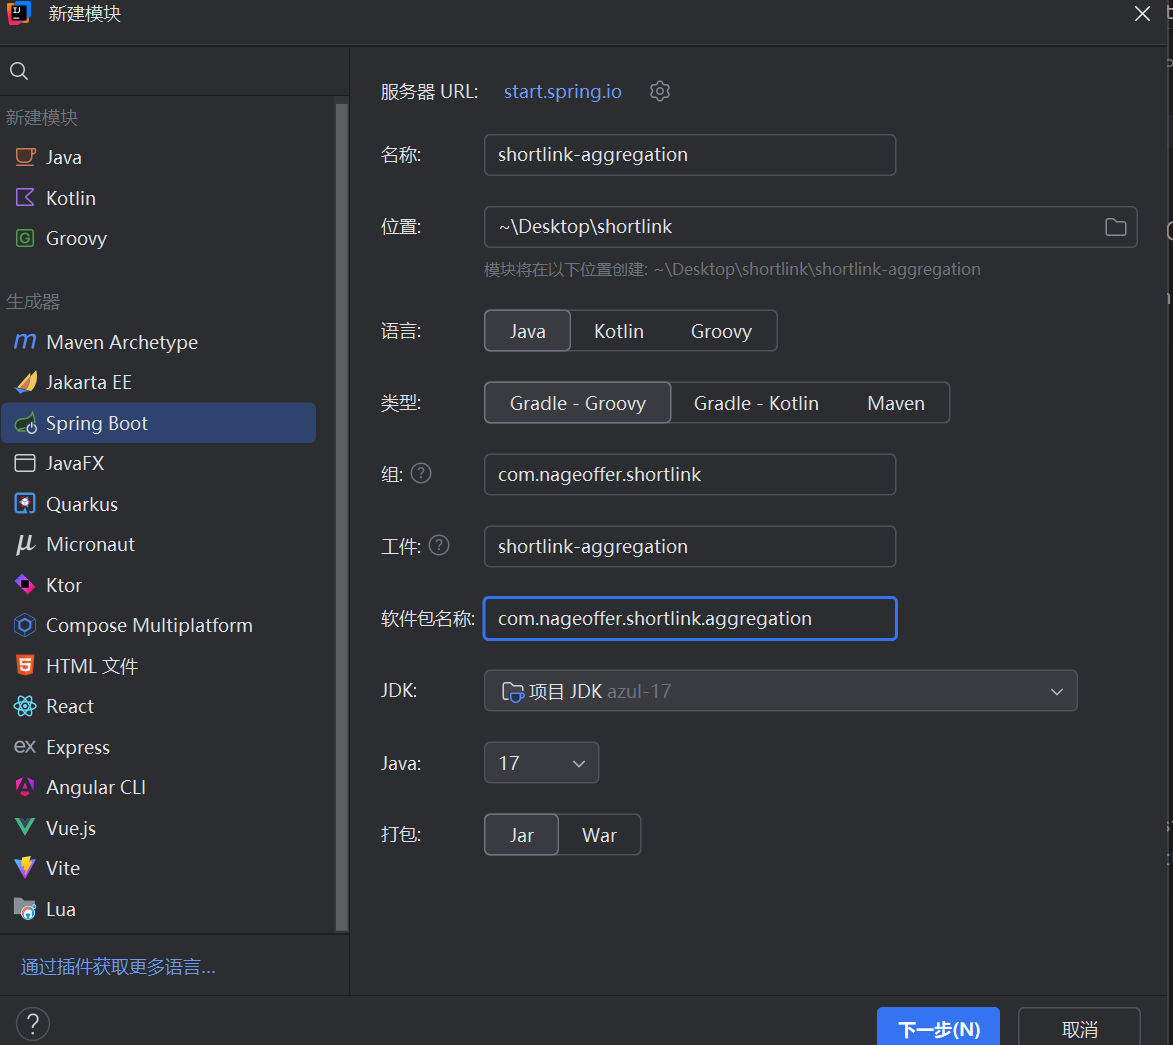Click the sidebar vertical scrollbar

pyautogui.click(x=342, y=516)
